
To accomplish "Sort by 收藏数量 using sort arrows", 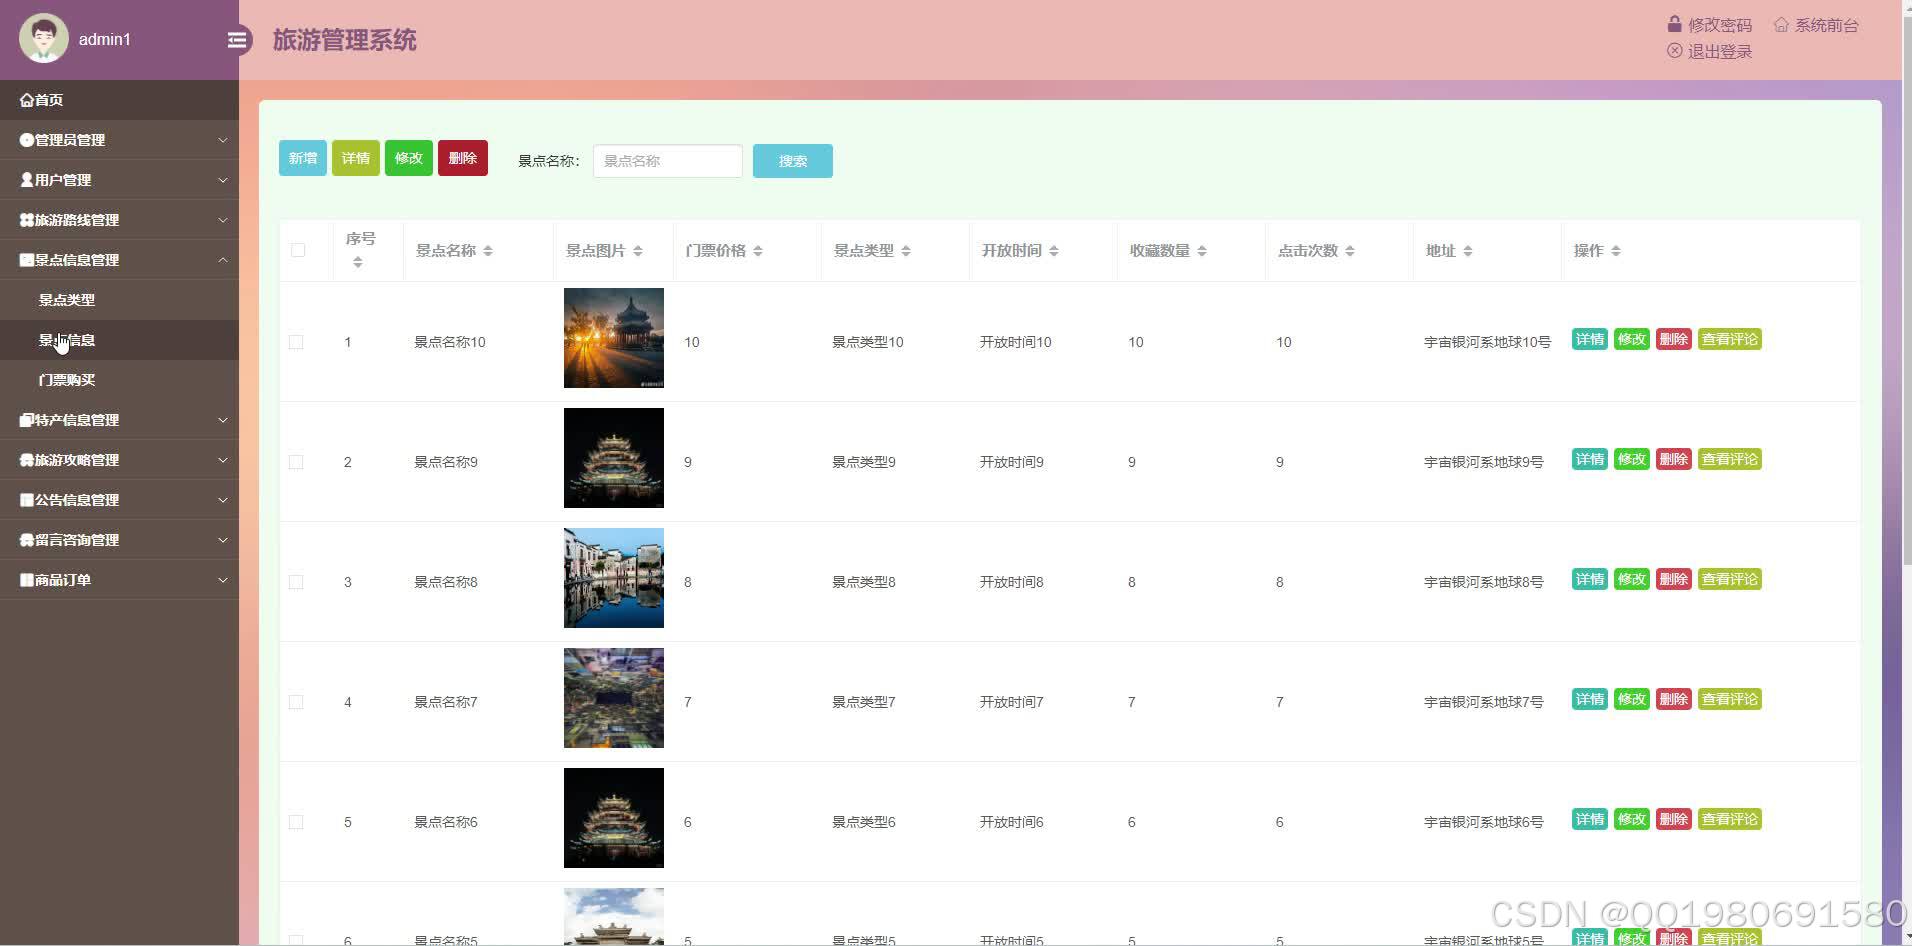I will tap(1202, 251).
